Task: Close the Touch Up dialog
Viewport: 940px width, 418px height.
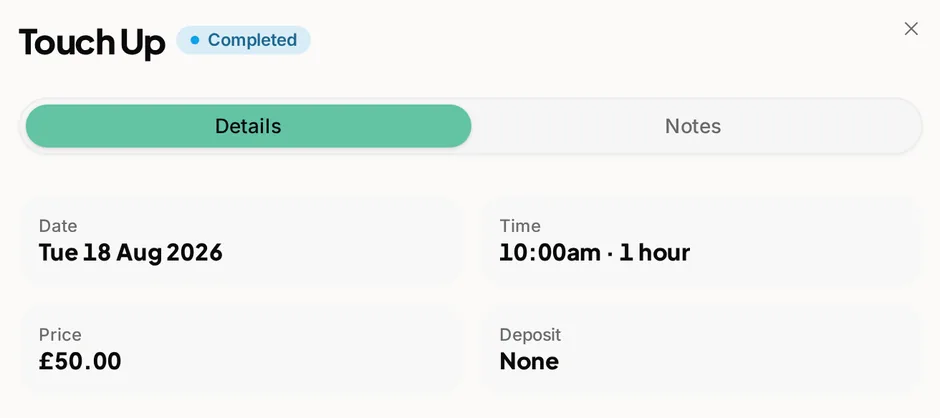Action: [x=911, y=29]
